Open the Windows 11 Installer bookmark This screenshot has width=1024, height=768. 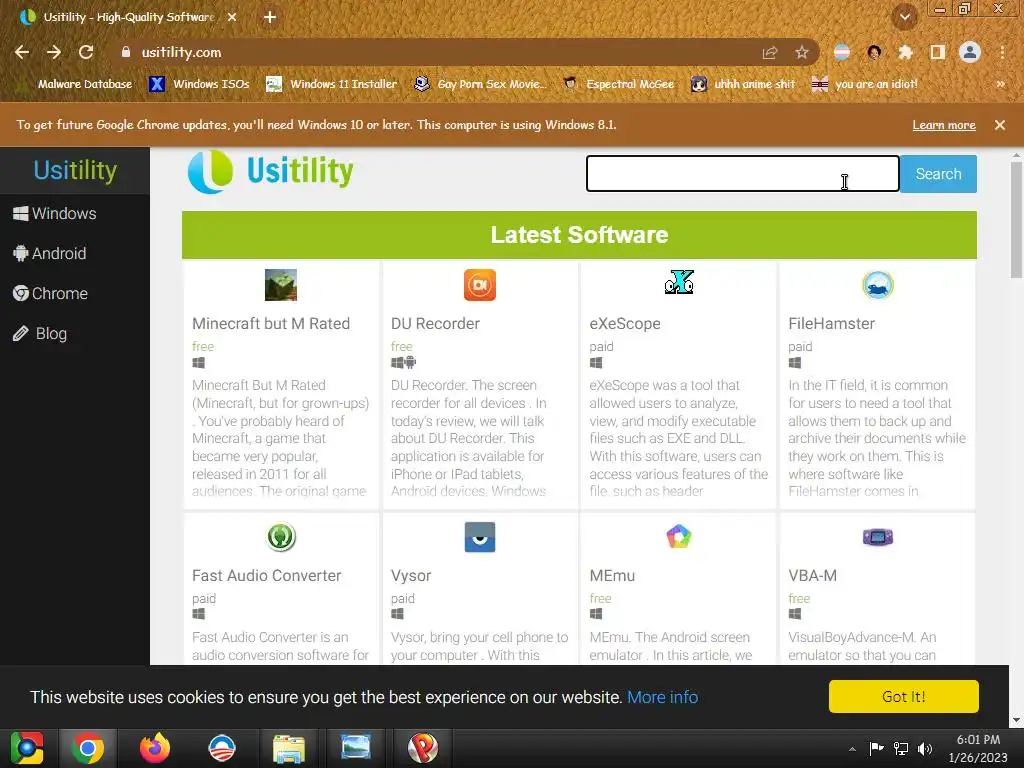(x=332, y=84)
